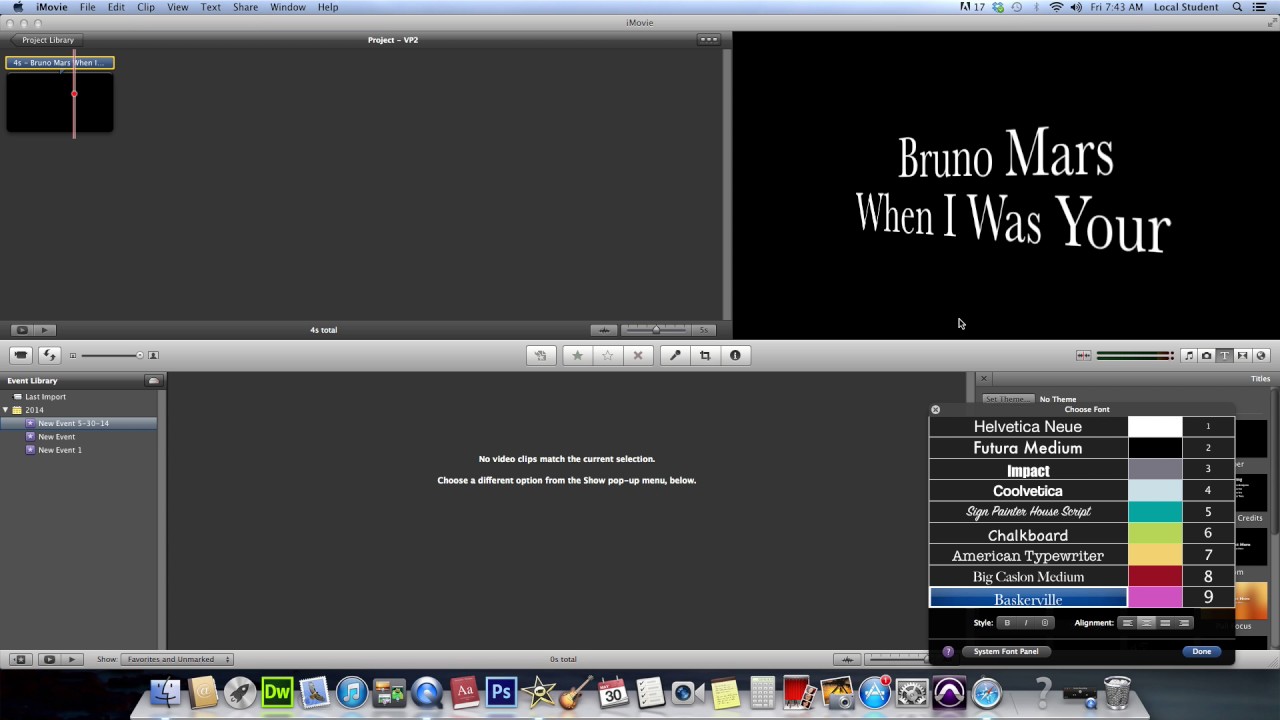Image resolution: width=1280 pixels, height=720 pixels.
Task: Toggle bold style button
Action: (x=1007, y=623)
